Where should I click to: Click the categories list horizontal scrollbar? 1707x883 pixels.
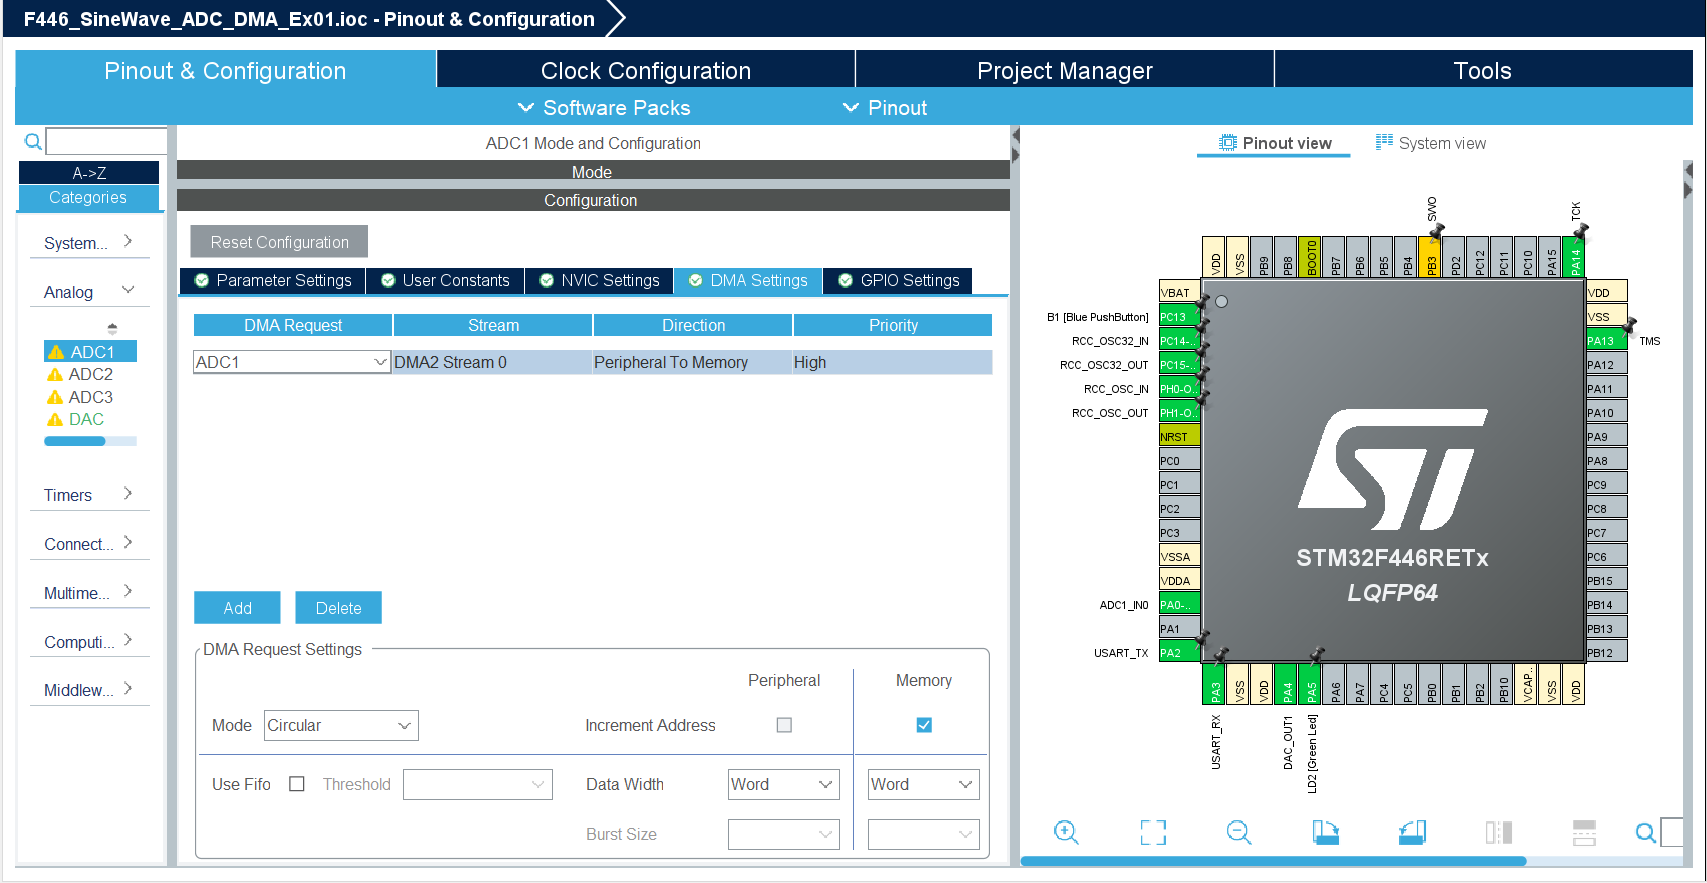[x=75, y=441]
